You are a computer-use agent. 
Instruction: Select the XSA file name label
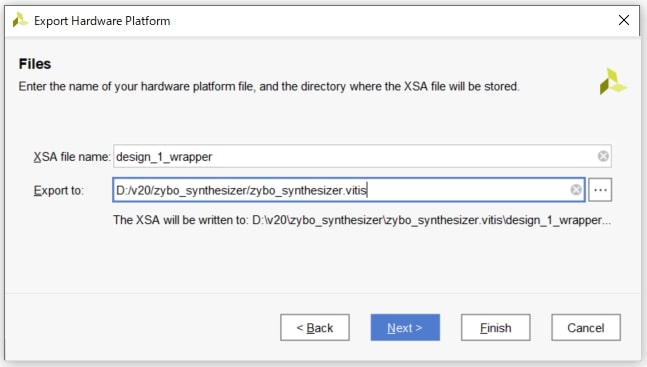pyautogui.click(x=72, y=157)
